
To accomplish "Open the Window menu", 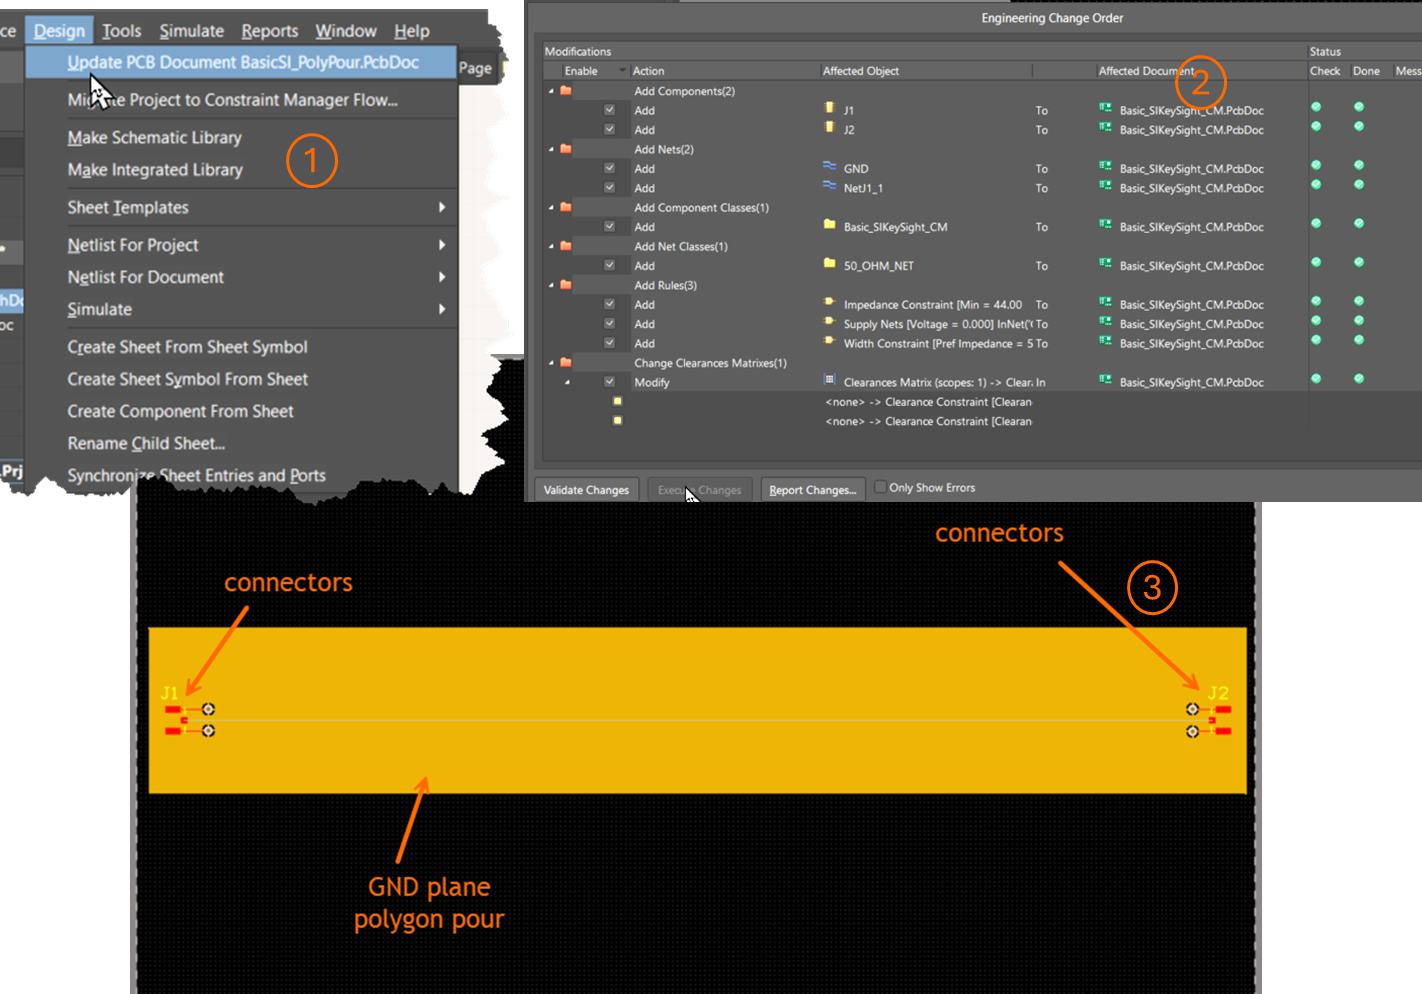I will (x=346, y=31).
